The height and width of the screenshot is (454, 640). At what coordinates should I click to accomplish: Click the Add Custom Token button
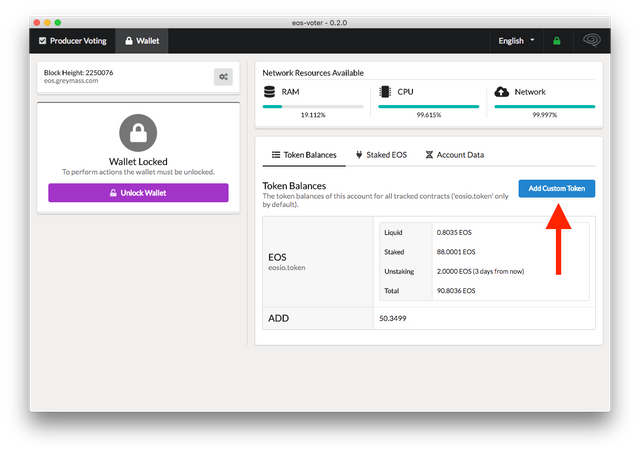pyautogui.click(x=556, y=189)
